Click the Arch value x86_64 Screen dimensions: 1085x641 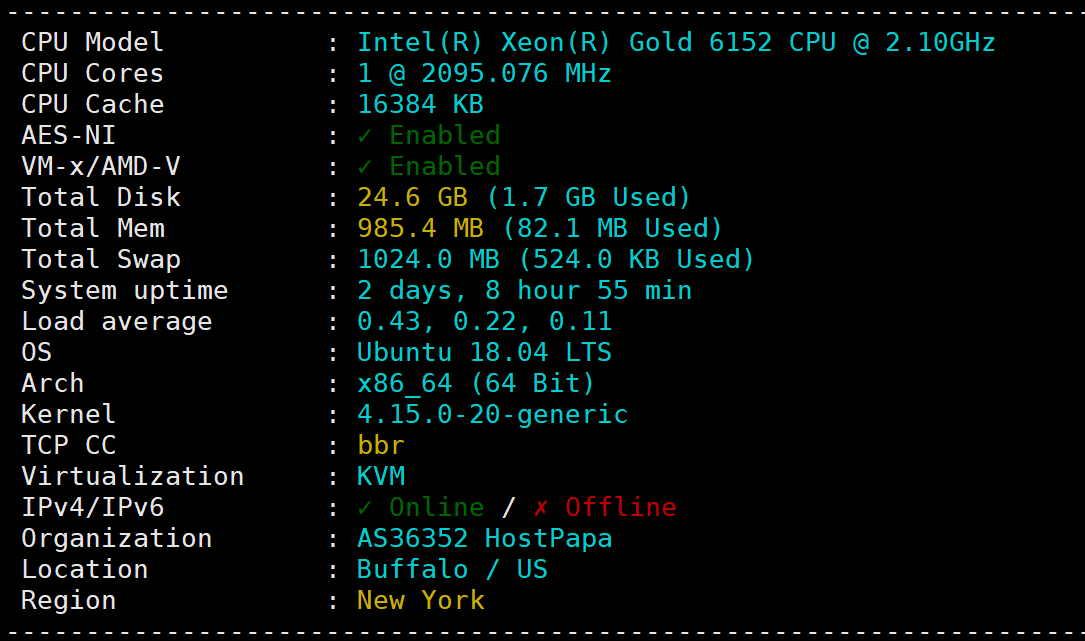coord(404,383)
